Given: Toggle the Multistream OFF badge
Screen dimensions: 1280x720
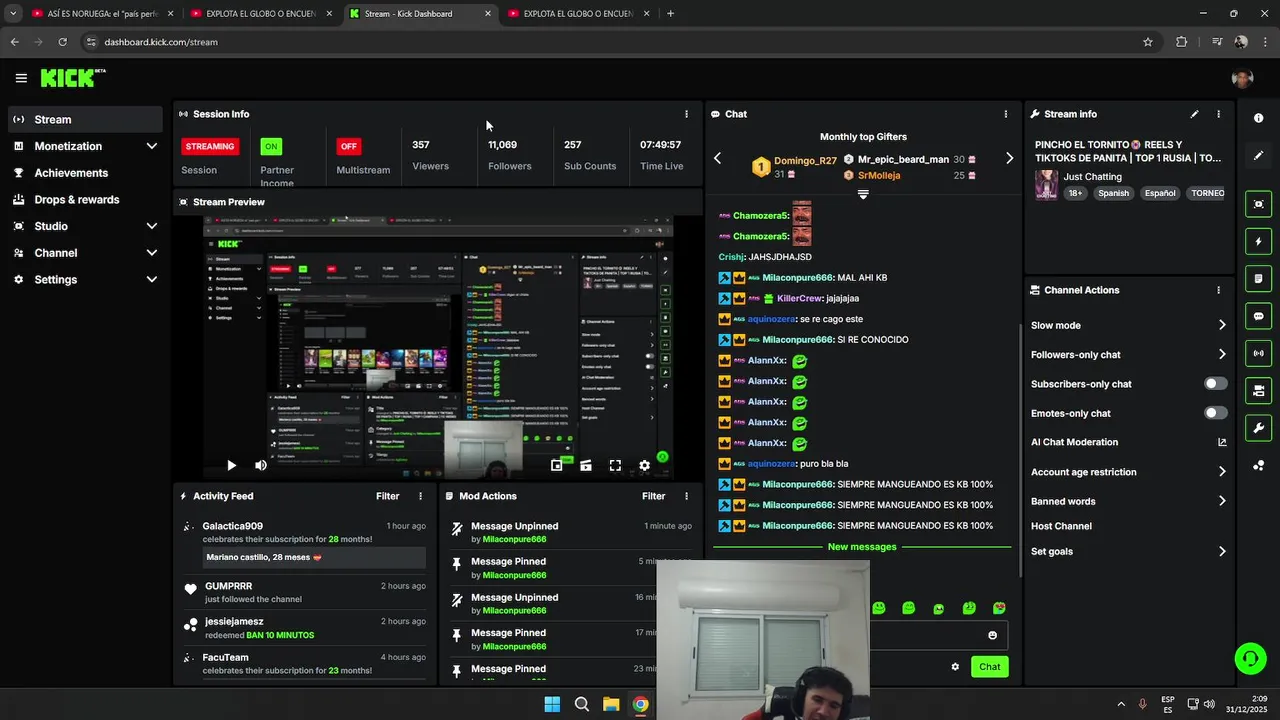Looking at the screenshot, I should point(348,146).
